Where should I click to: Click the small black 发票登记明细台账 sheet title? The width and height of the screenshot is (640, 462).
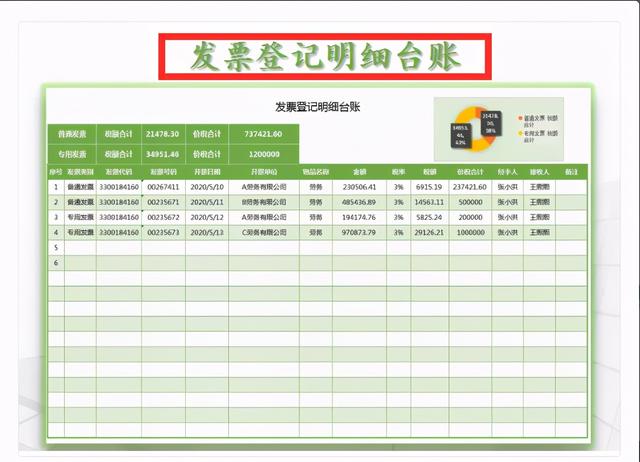click(318, 107)
